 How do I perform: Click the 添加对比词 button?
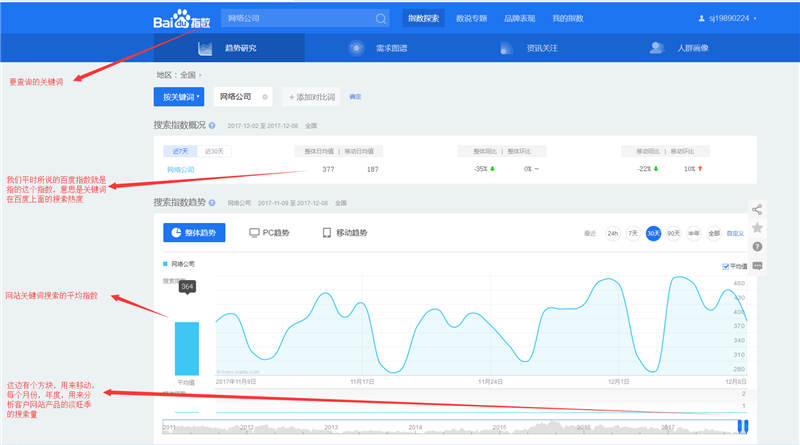pos(312,97)
